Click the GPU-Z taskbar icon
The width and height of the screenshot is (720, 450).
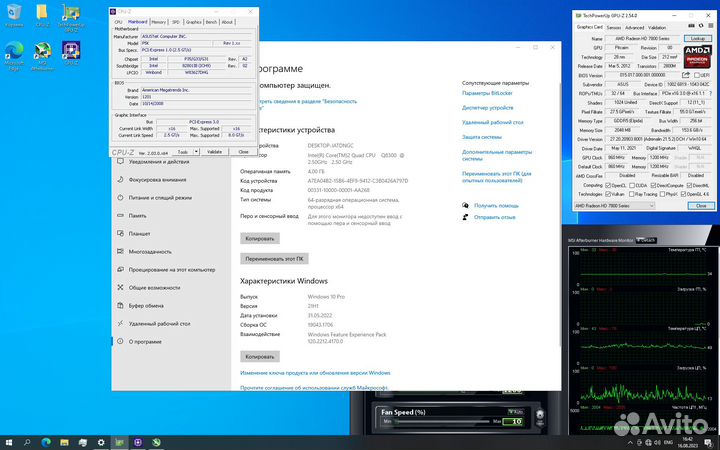click(x=119, y=442)
